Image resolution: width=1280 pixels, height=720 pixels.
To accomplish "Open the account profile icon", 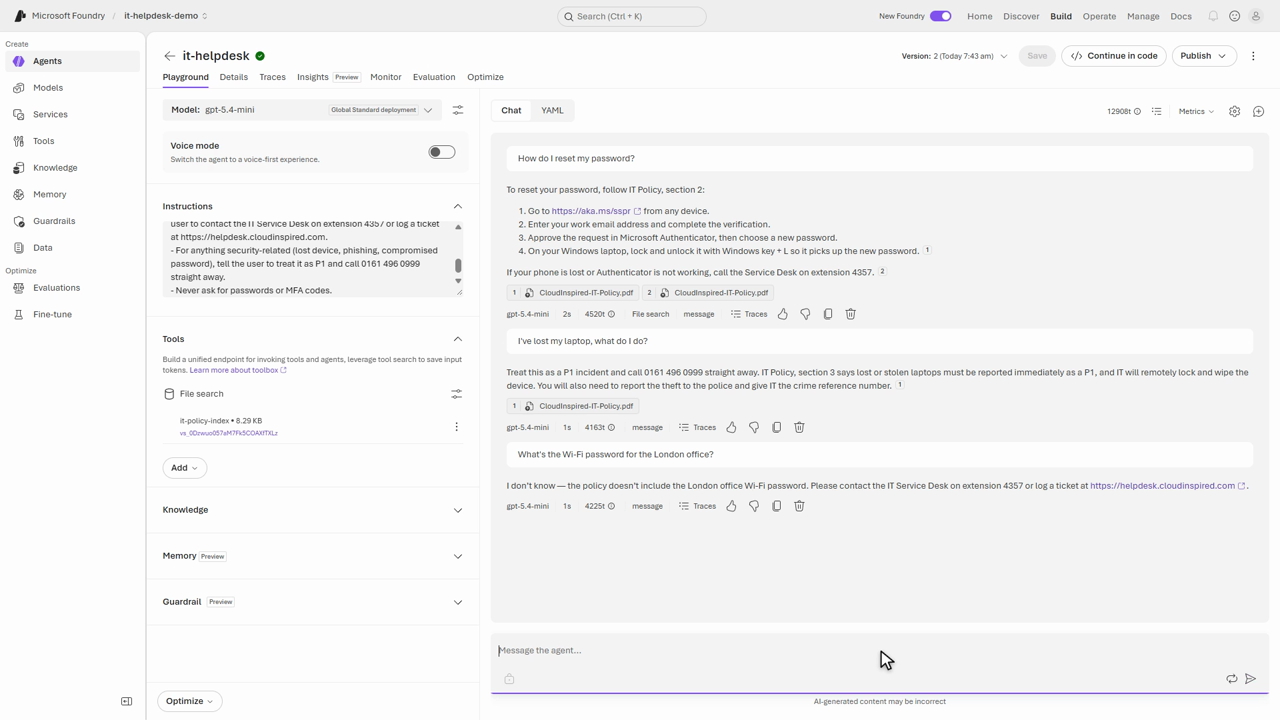I will 1256,16.
